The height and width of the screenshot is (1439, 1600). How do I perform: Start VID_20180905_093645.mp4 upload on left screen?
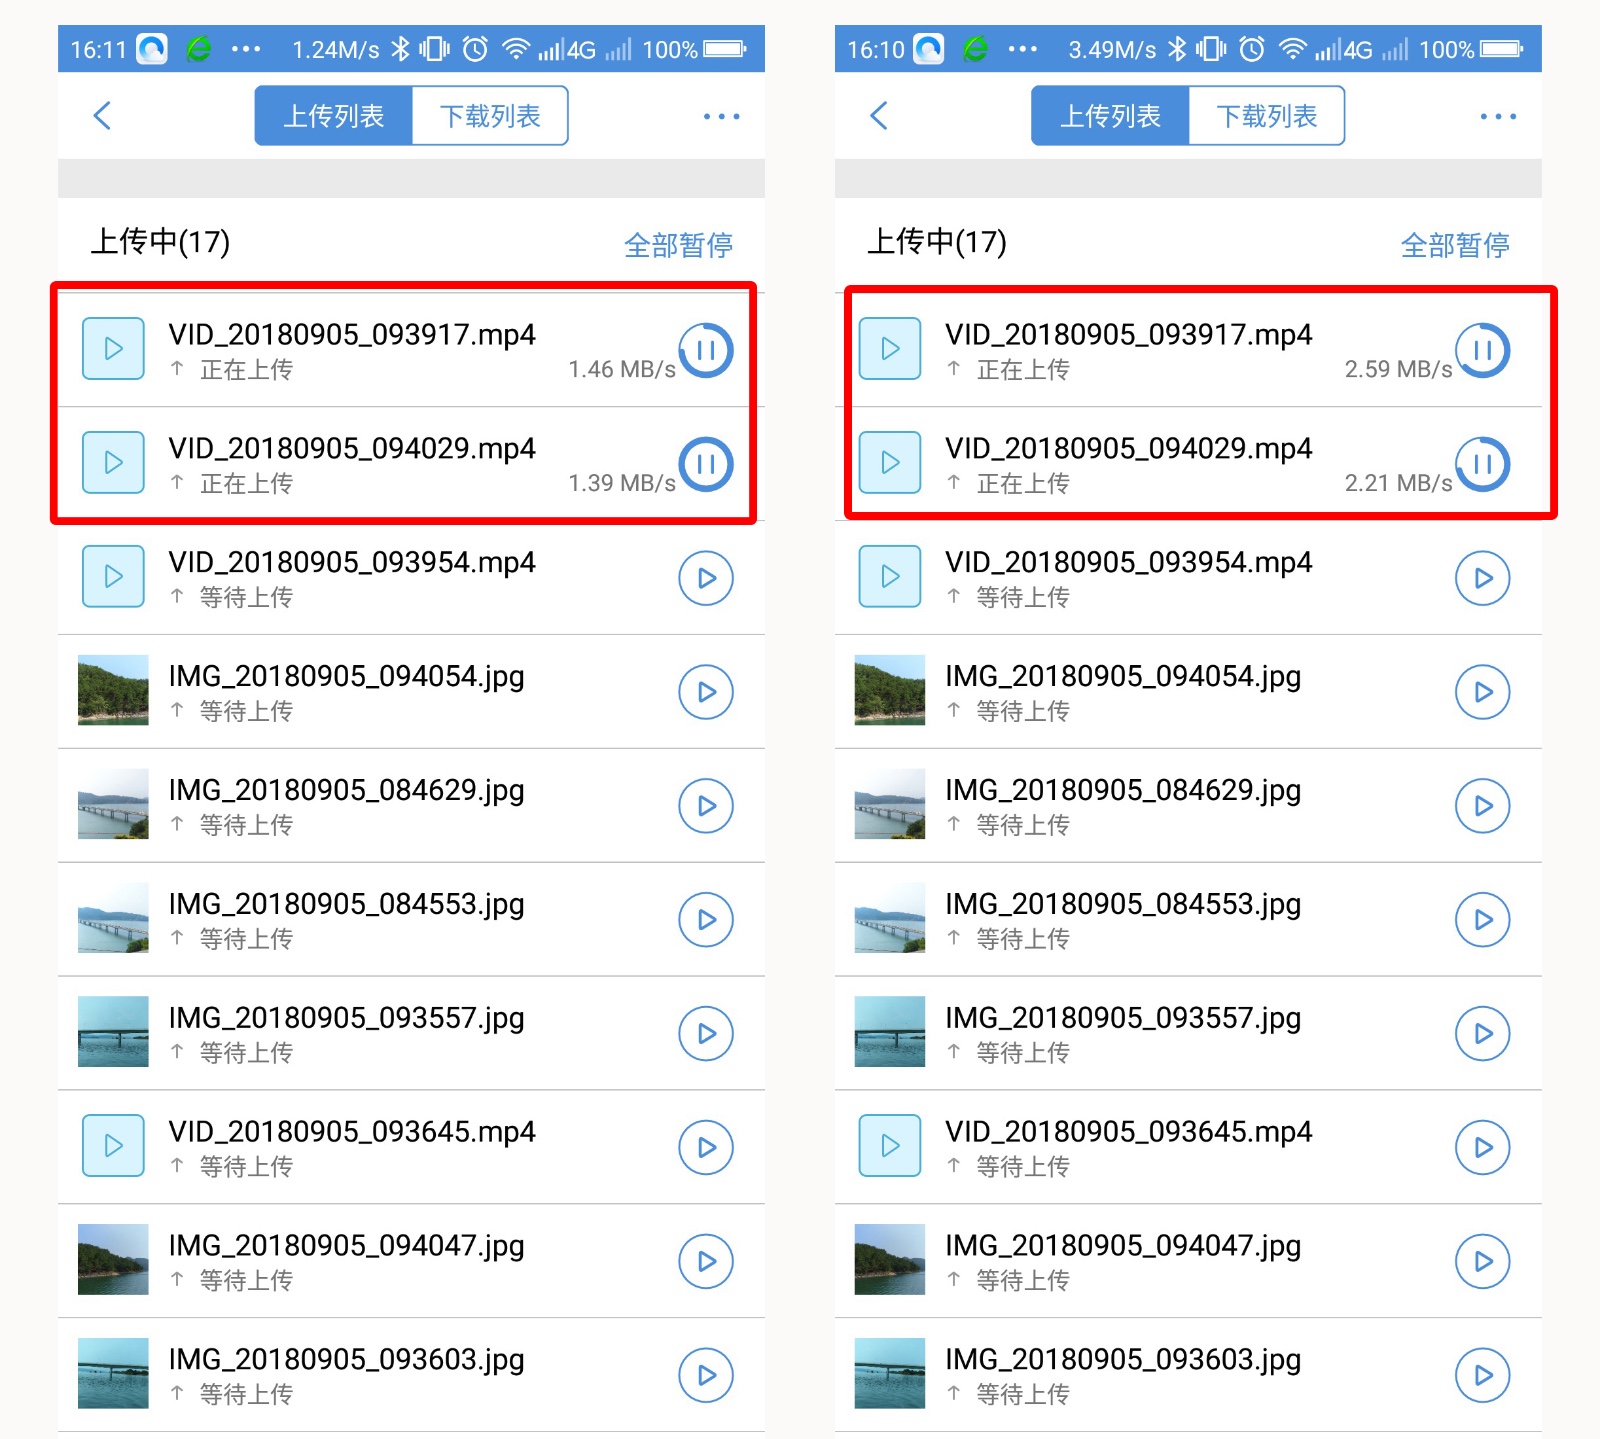pyautogui.click(x=706, y=1148)
